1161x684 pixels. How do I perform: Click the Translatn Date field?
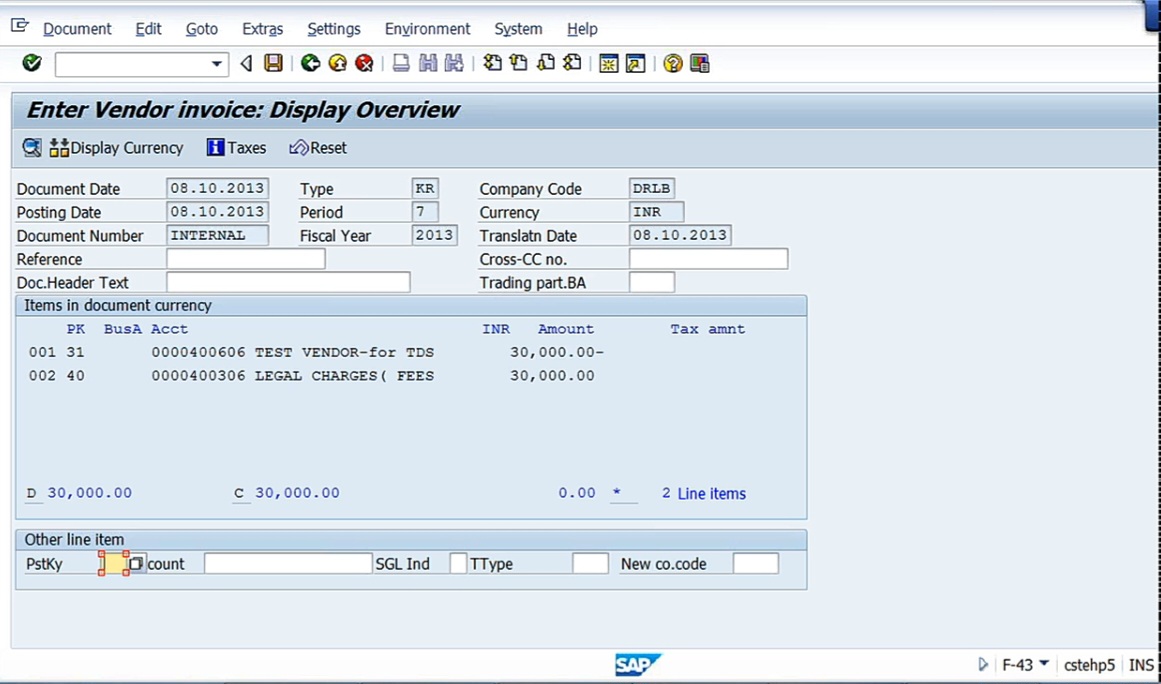[680, 235]
